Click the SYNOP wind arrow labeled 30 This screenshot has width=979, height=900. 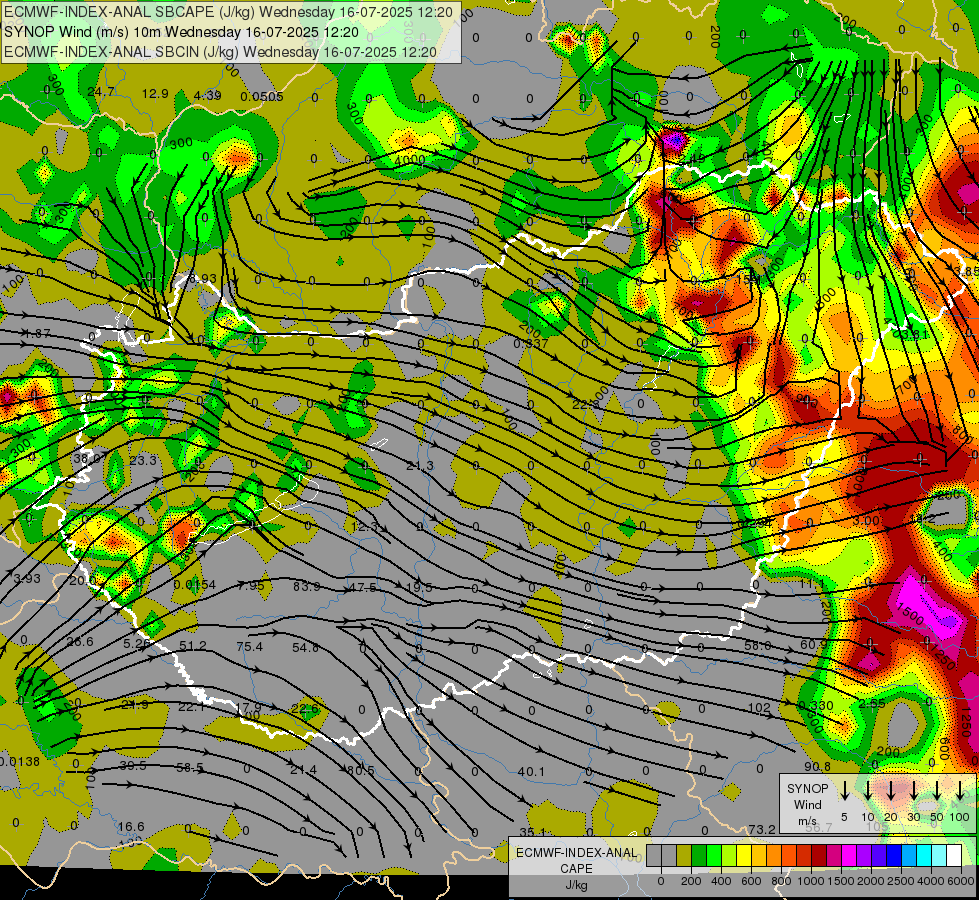[914, 789]
